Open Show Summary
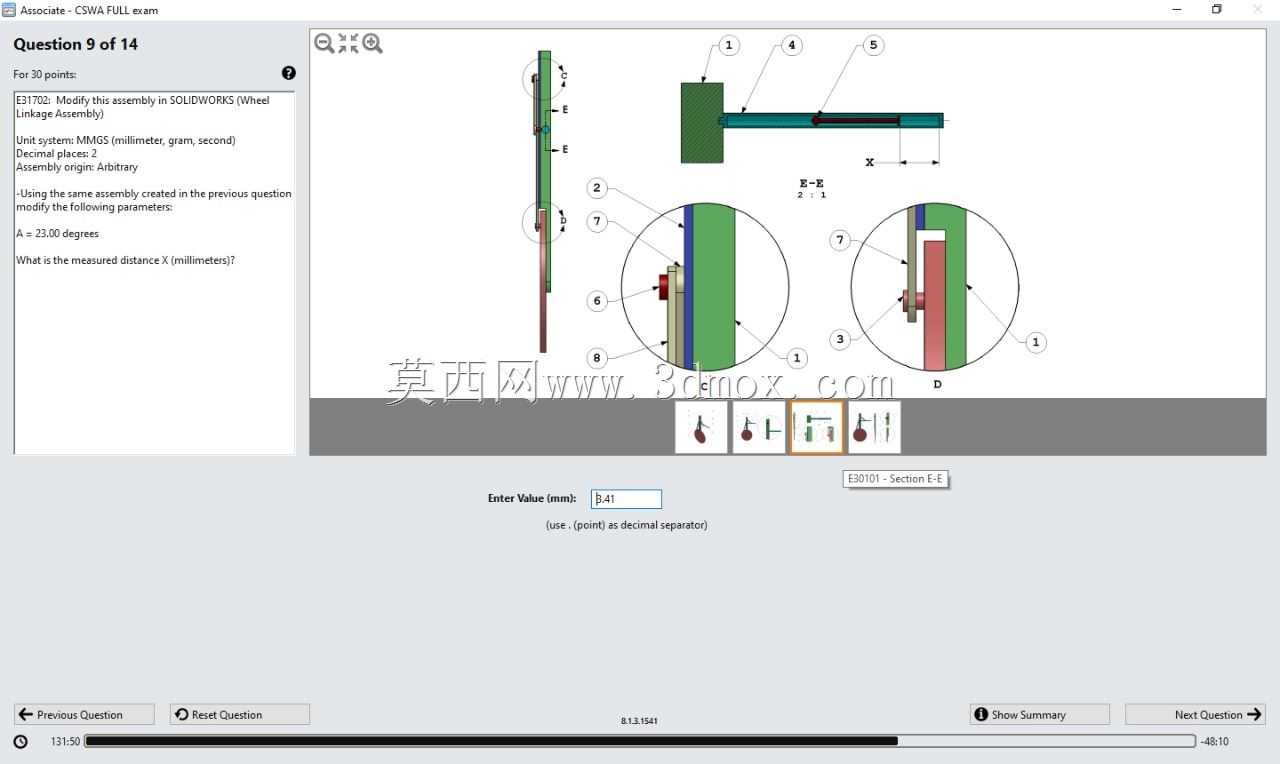This screenshot has height=764, width=1280. (x=1040, y=714)
